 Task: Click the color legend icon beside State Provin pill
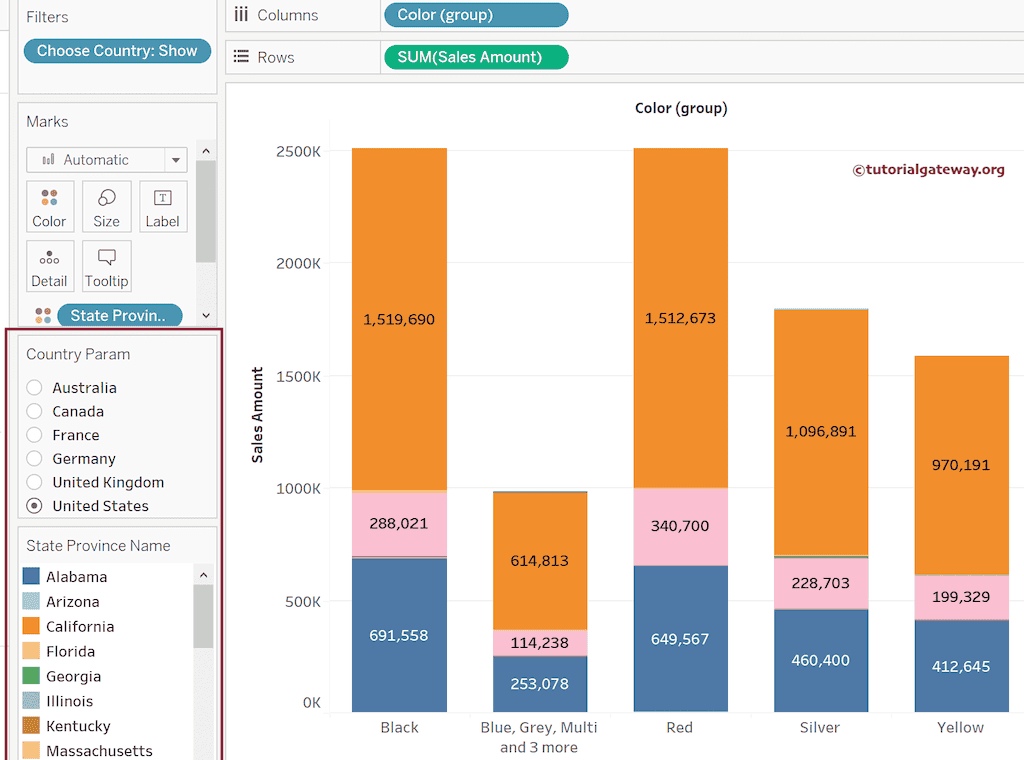click(x=42, y=315)
